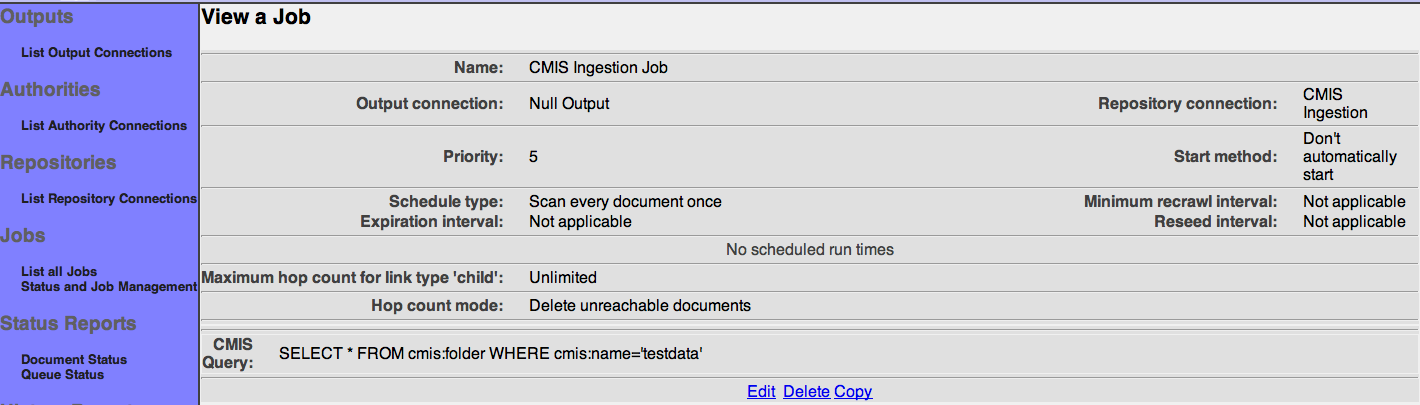The width and height of the screenshot is (1420, 405).
Task: Select the Jobs sidebar heading
Action: pos(23,236)
